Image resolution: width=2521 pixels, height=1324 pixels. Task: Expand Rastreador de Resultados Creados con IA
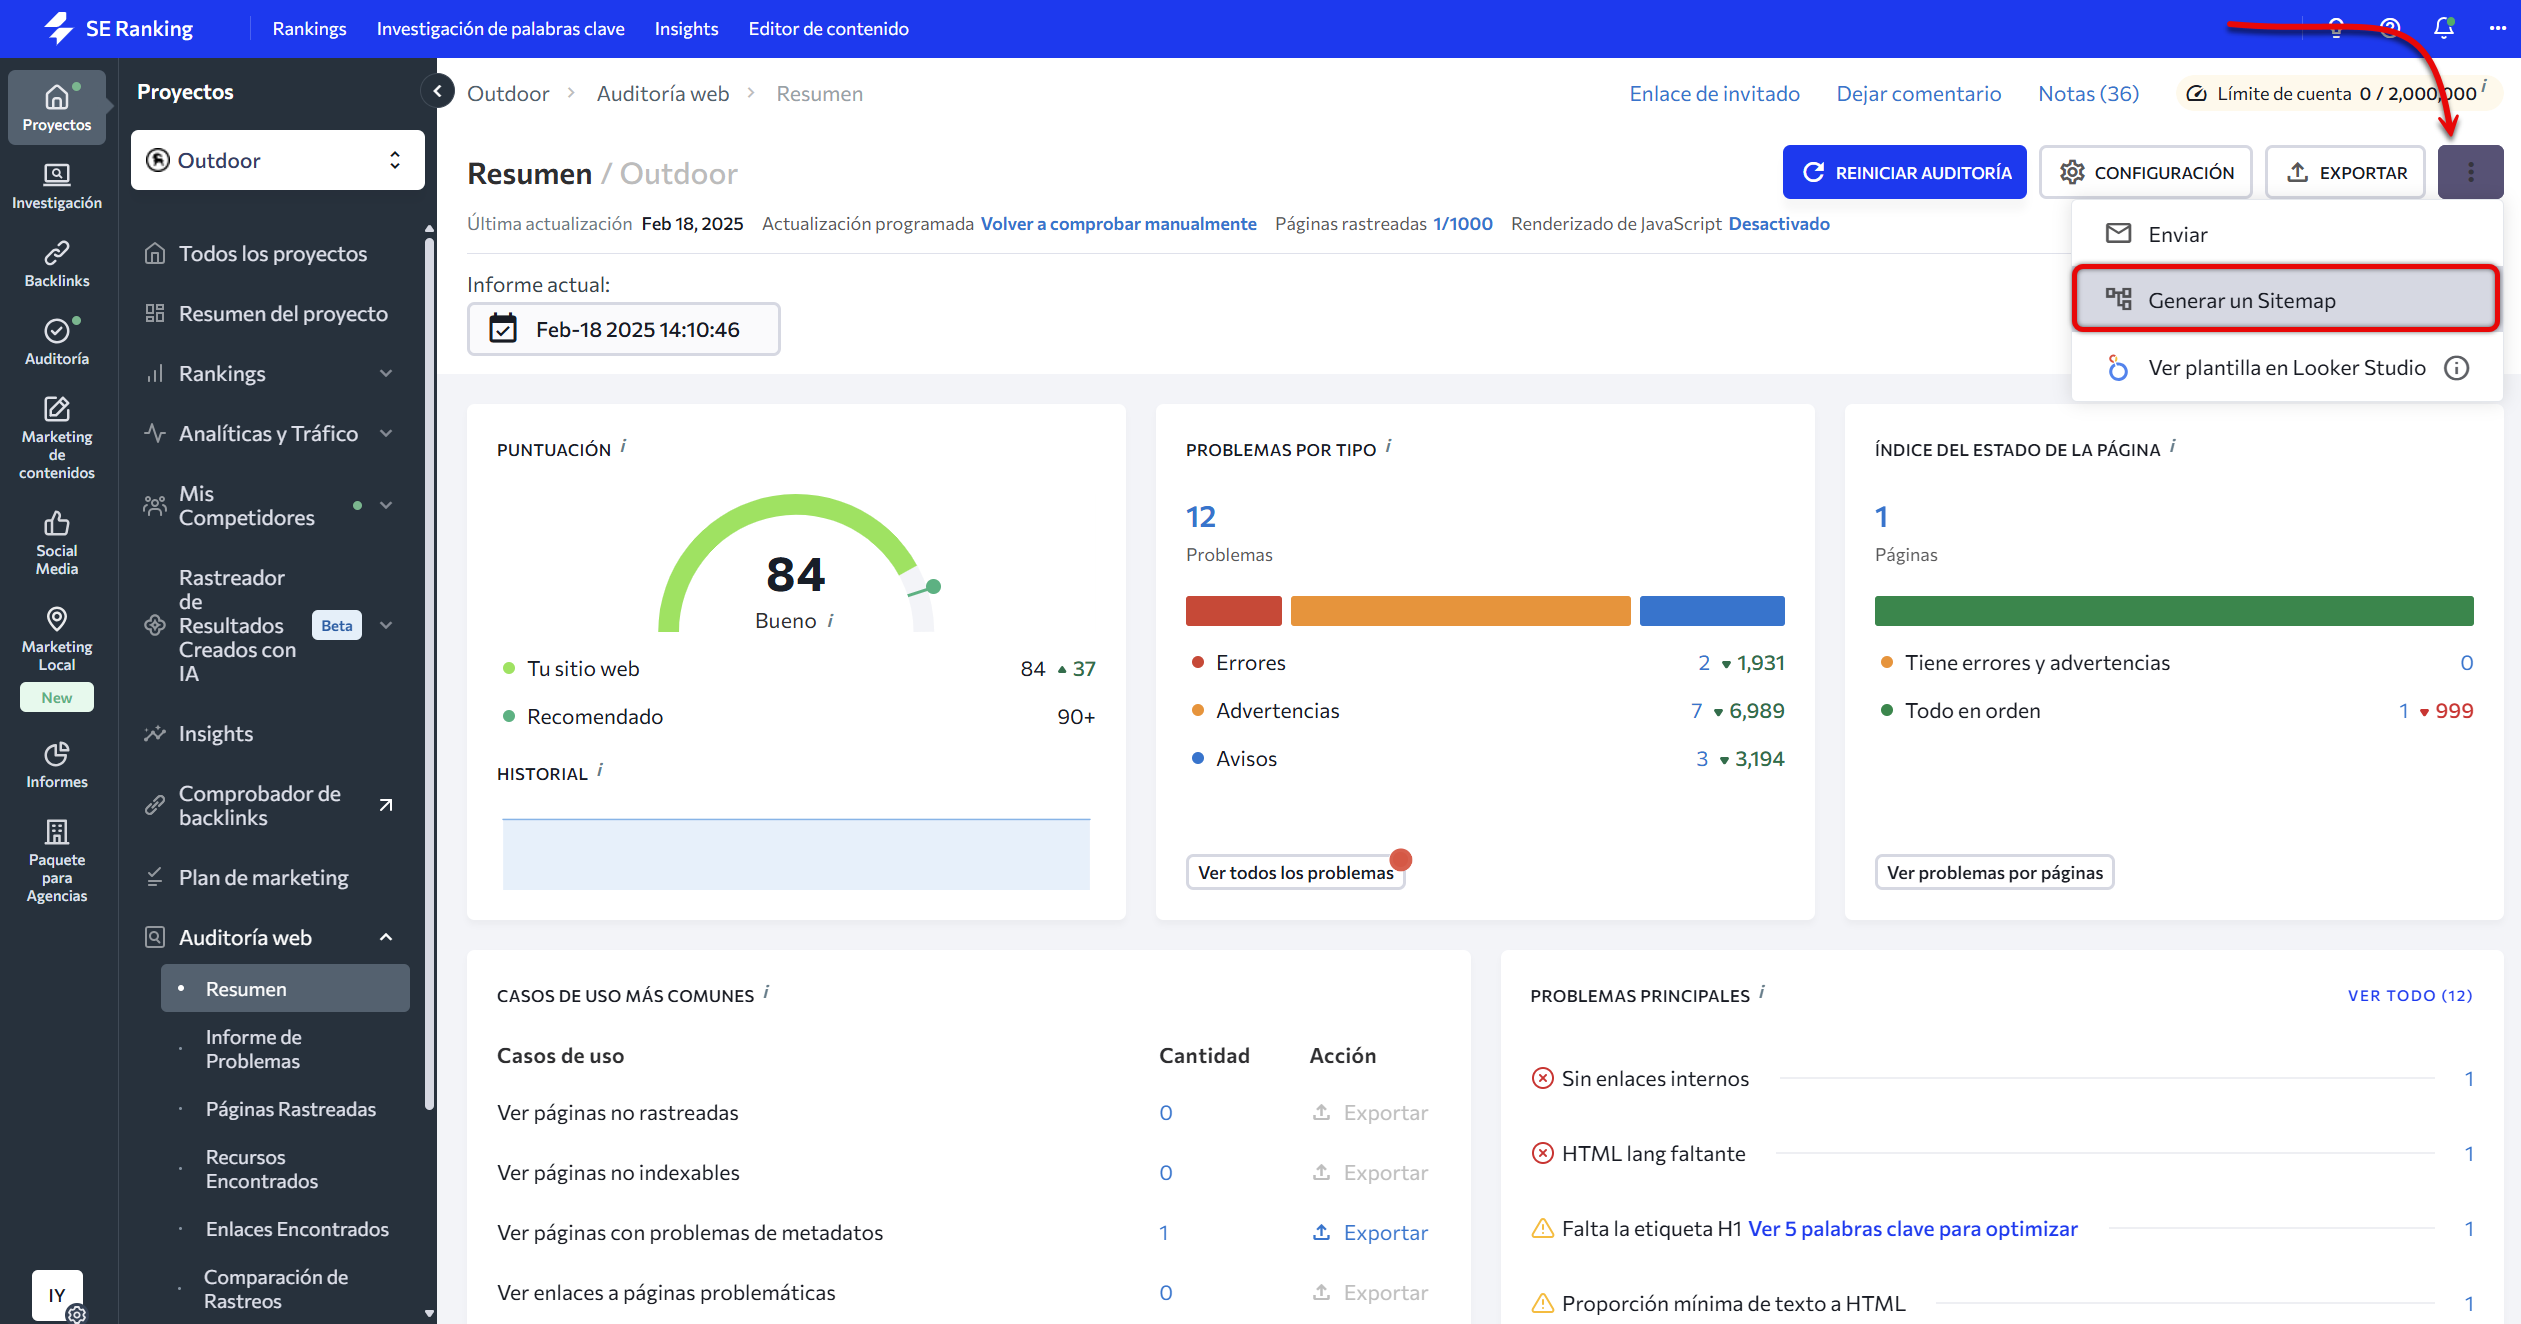[x=386, y=625]
